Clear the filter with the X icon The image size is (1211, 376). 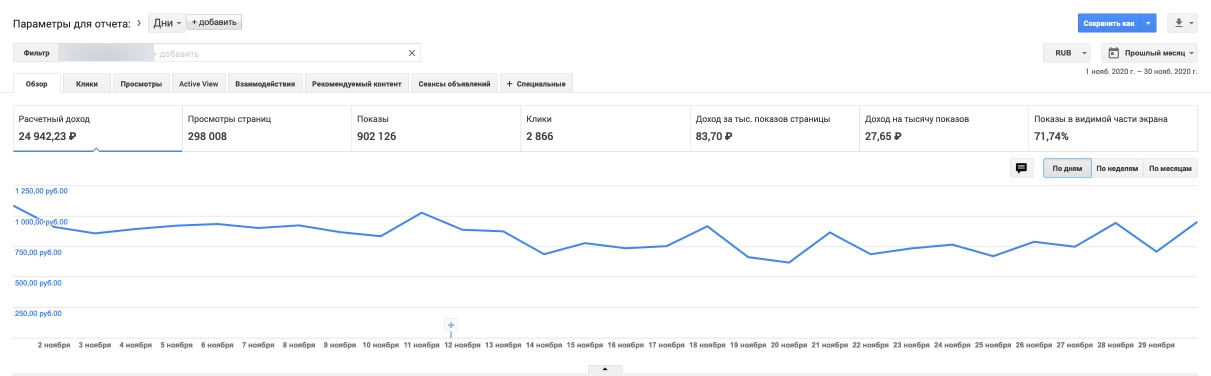pyautogui.click(x=412, y=53)
